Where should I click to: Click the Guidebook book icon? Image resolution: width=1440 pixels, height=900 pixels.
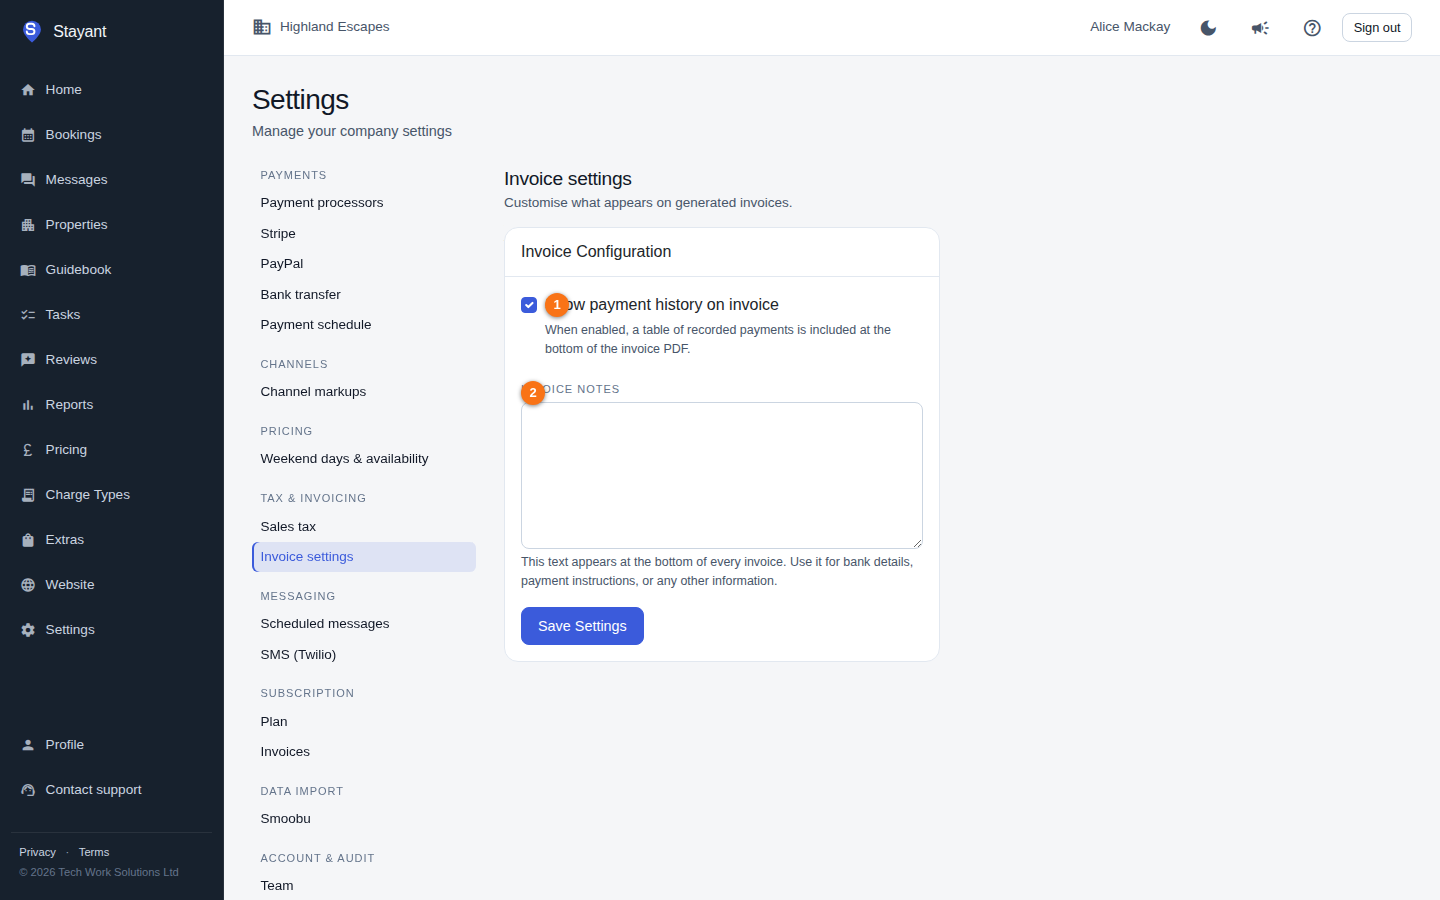click(x=28, y=270)
